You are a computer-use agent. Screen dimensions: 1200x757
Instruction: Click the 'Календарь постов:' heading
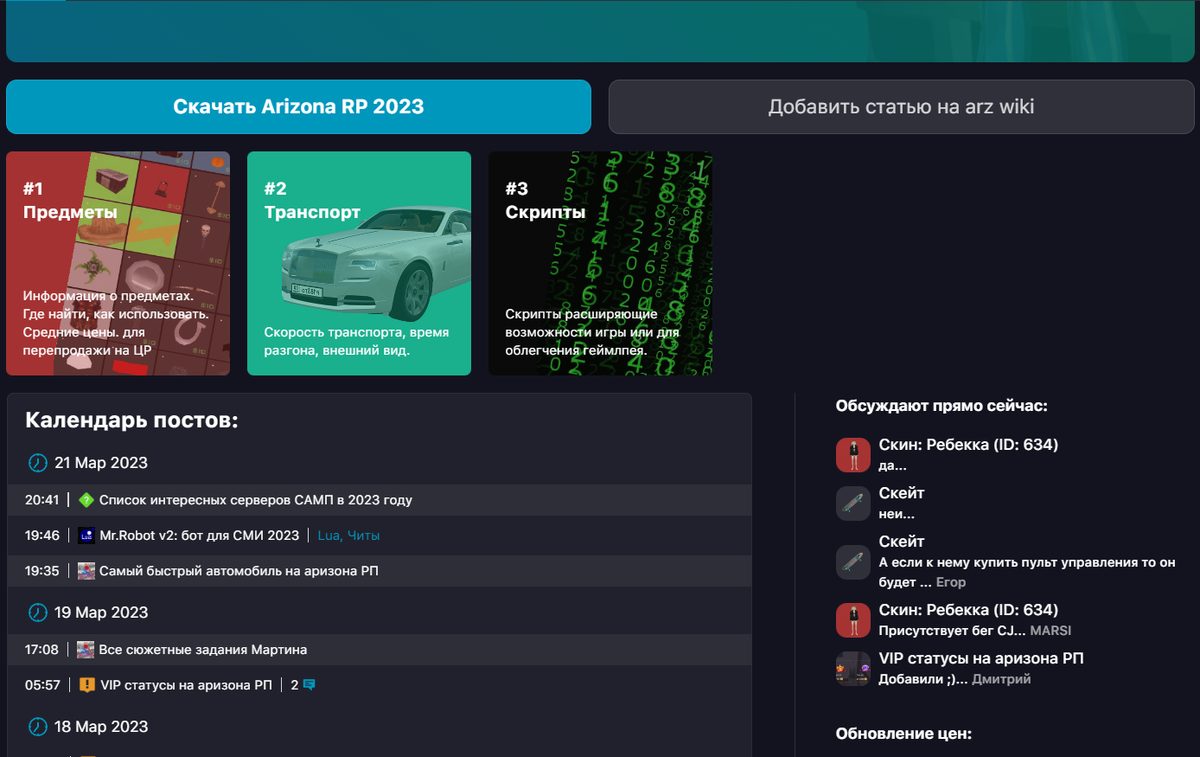click(132, 420)
